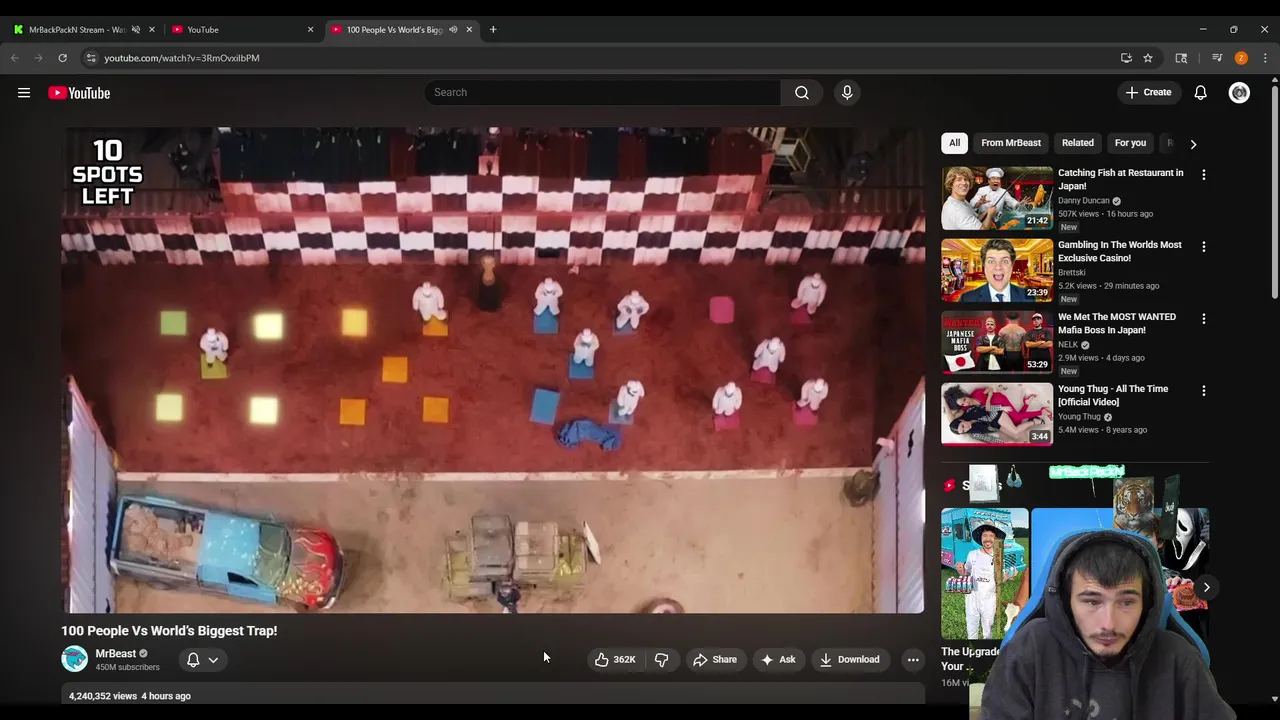
Task: Select the All filter chip
Action: [955, 142]
